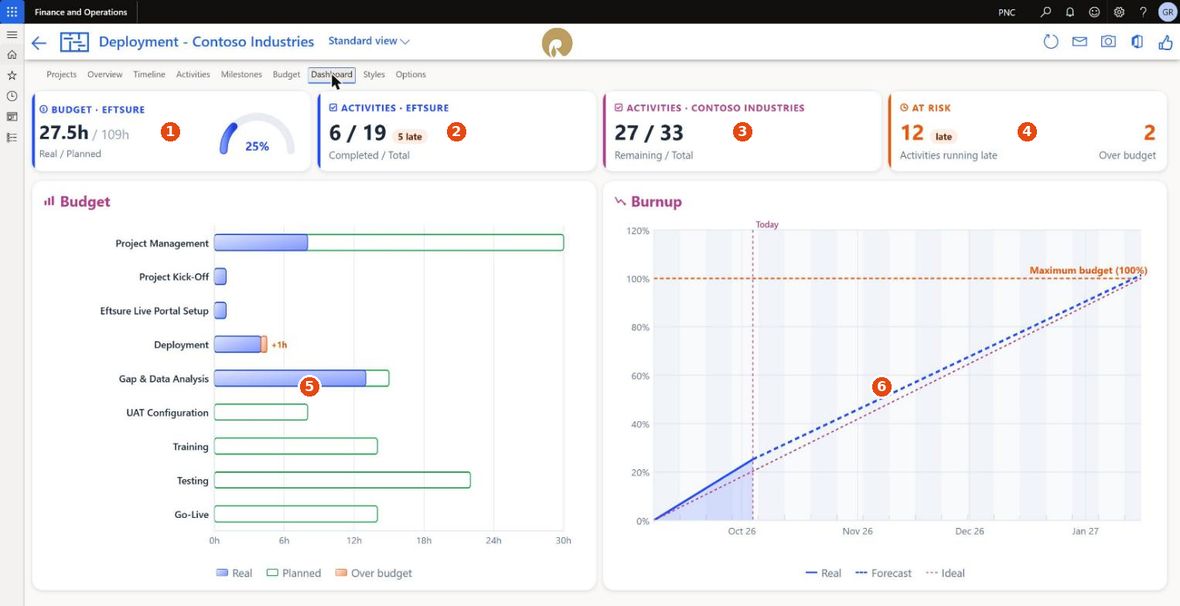The height and width of the screenshot is (606, 1180).
Task: Open the GR user account menu
Action: [x=1167, y=12]
